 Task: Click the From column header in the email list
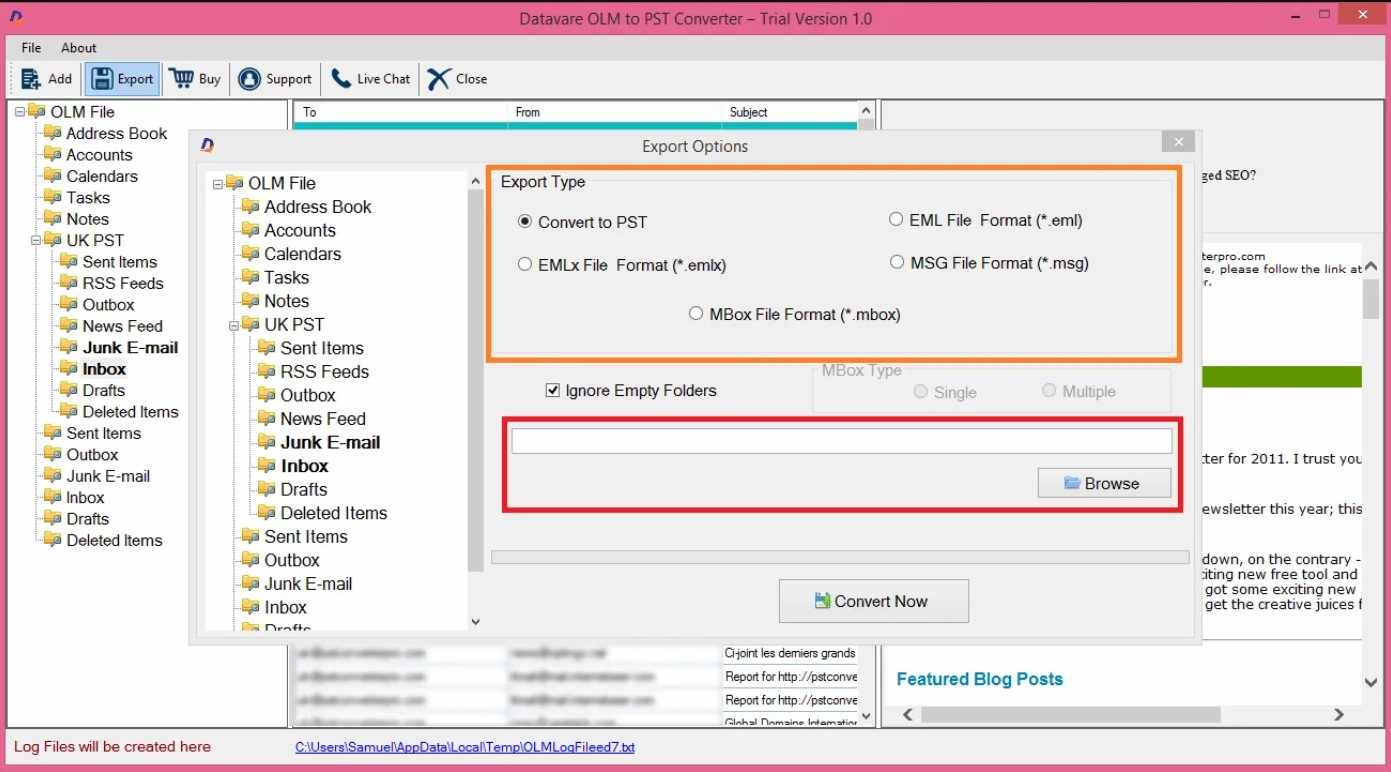(614, 112)
